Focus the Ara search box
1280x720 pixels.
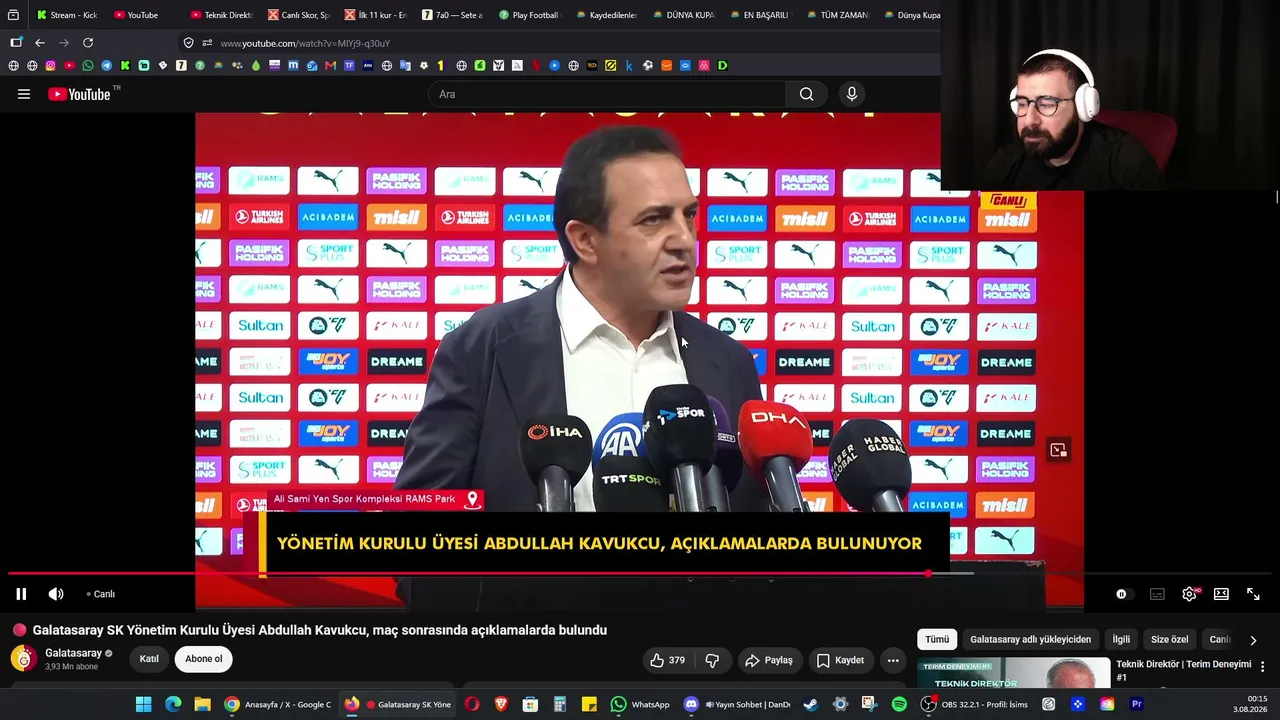(607, 94)
